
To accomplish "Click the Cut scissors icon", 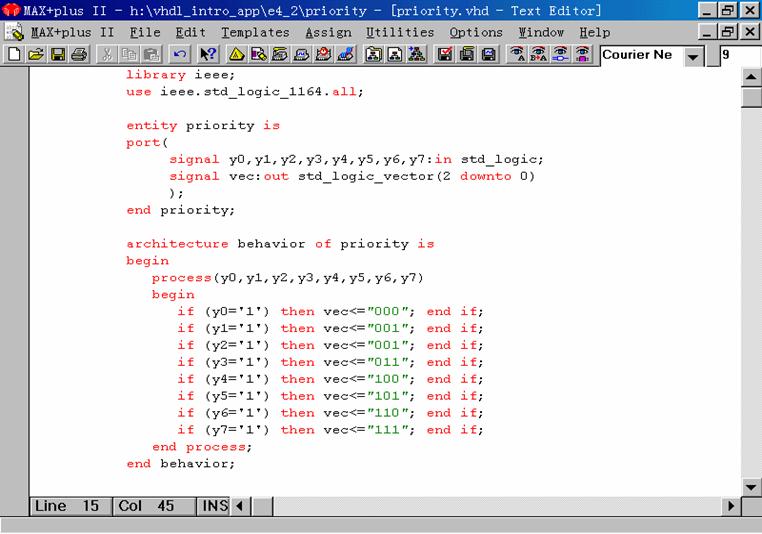I will click(x=106, y=54).
